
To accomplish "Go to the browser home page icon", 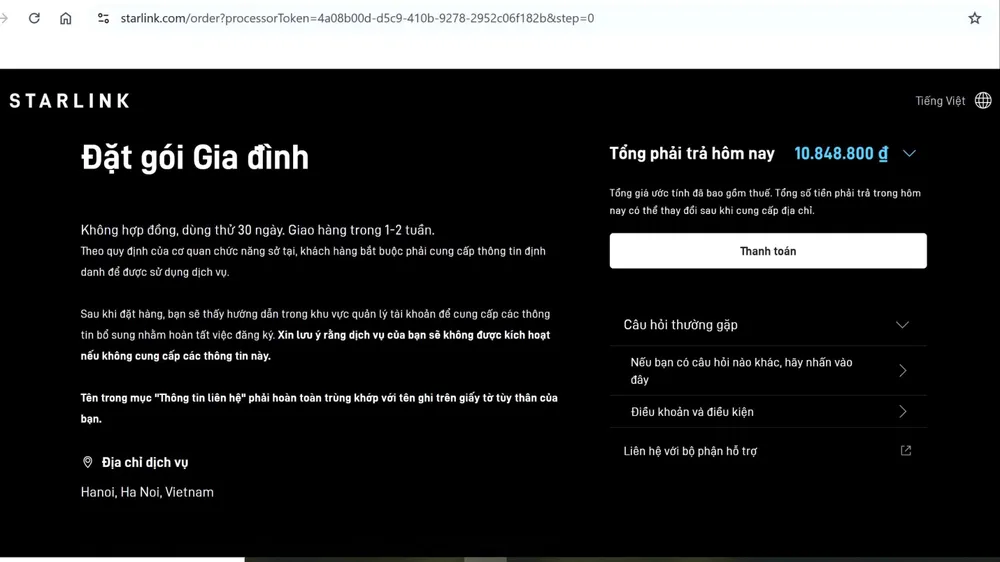I will 66,18.
